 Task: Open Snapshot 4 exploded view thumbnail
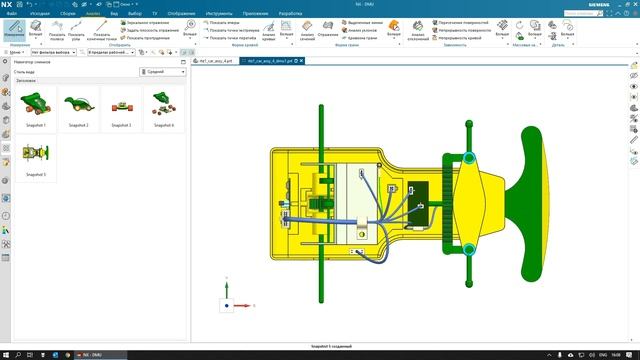(x=164, y=109)
